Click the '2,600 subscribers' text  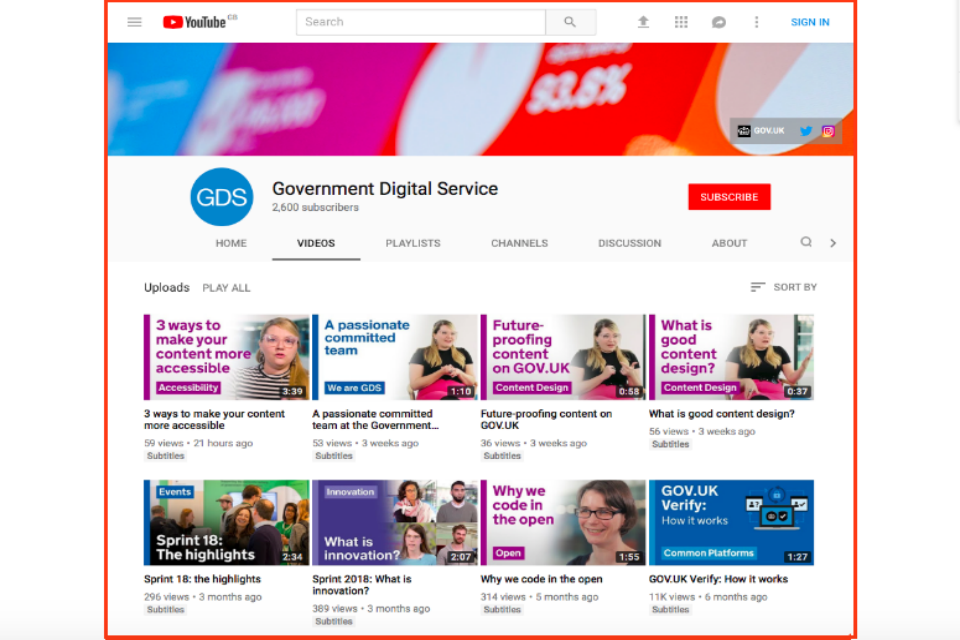315,208
